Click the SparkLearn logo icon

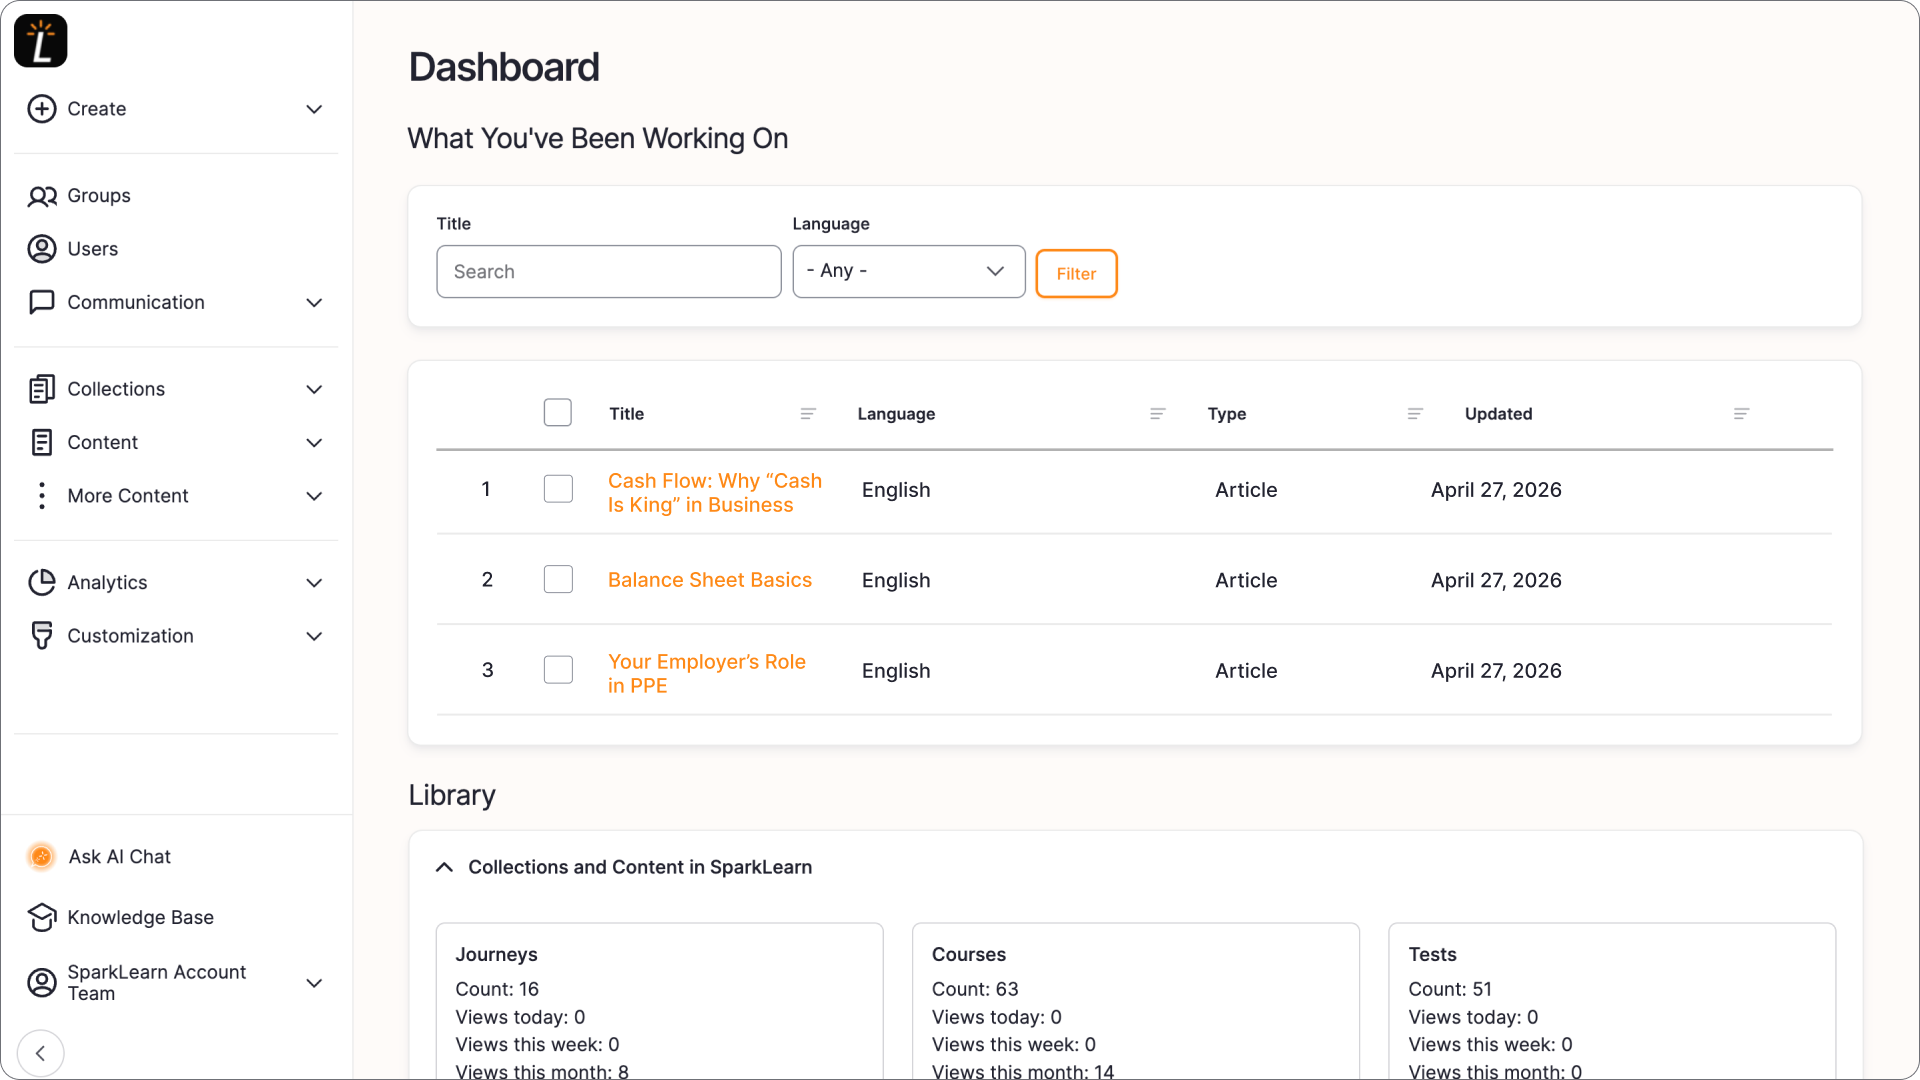41,41
